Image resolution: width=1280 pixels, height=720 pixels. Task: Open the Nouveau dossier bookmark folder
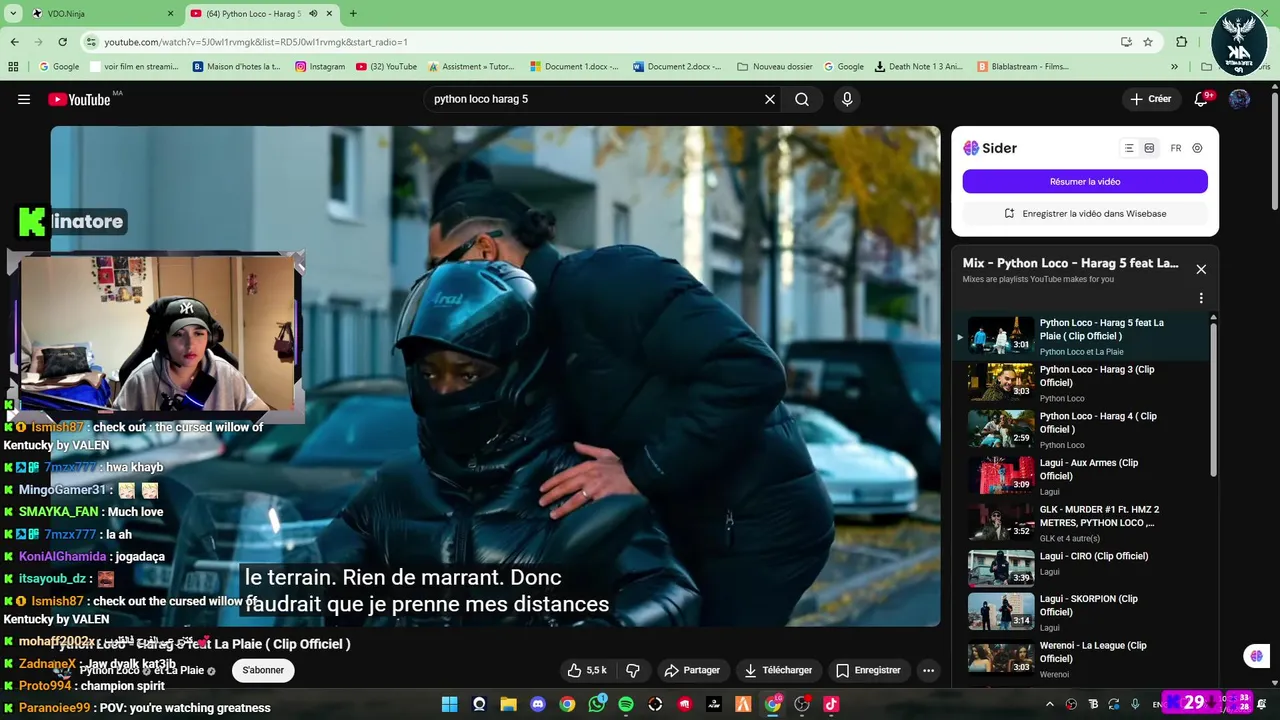tap(775, 67)
